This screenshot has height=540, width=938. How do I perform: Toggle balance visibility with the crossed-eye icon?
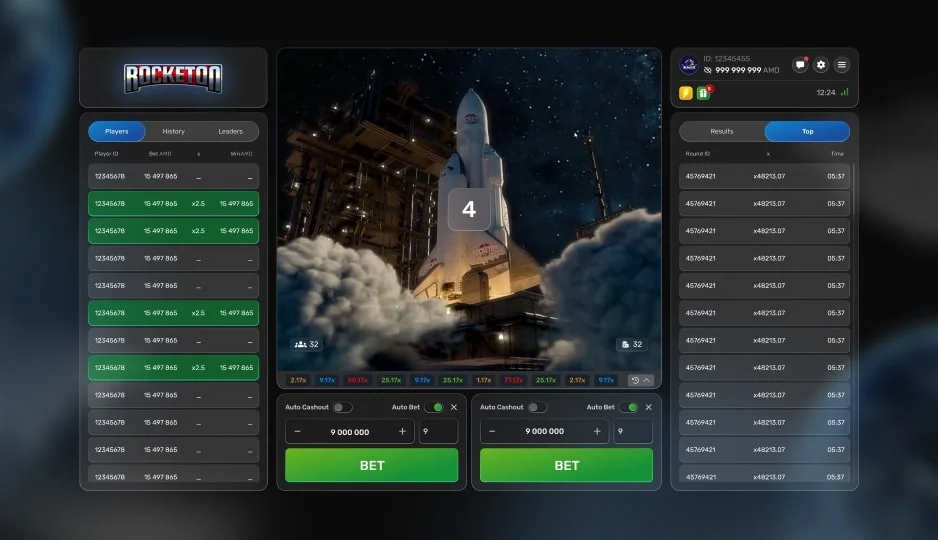coord(708,71)
